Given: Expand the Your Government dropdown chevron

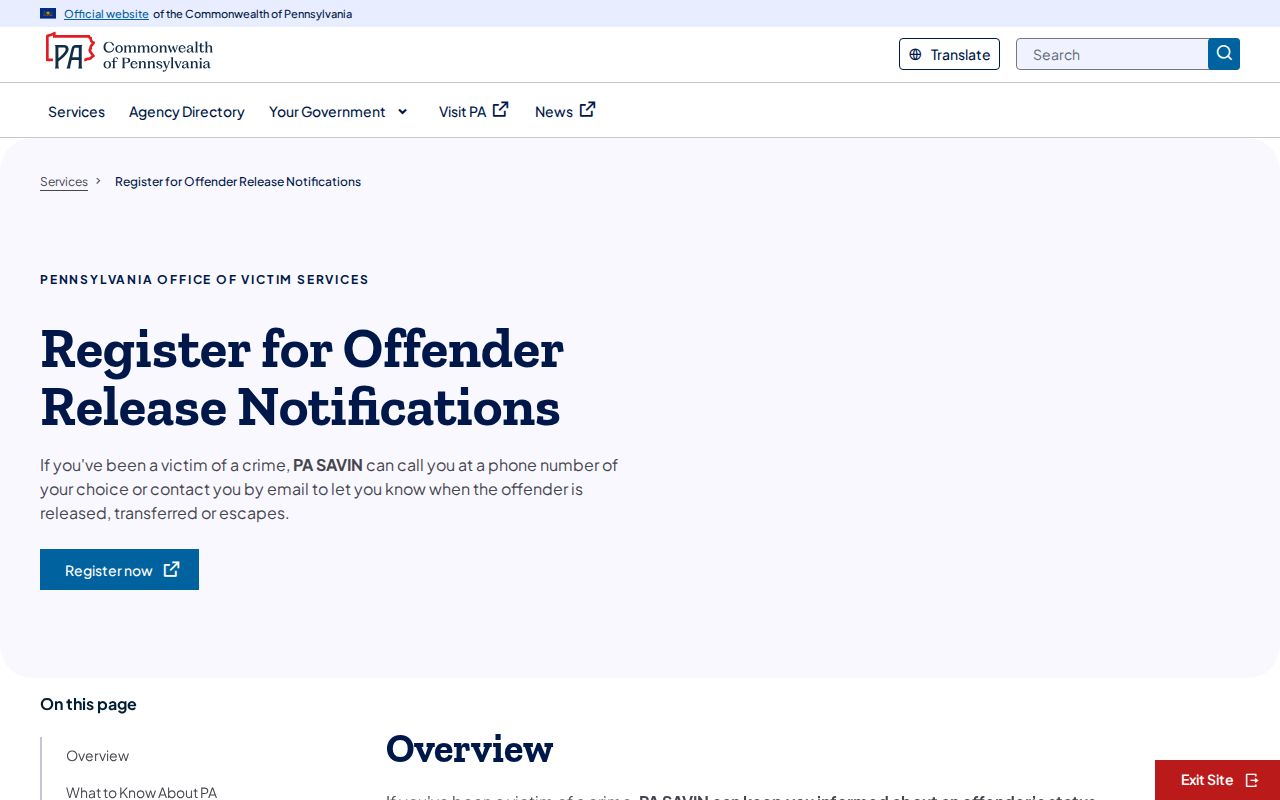Looking at the screenshot, I should pyautogui.click(x=402, y=112).
